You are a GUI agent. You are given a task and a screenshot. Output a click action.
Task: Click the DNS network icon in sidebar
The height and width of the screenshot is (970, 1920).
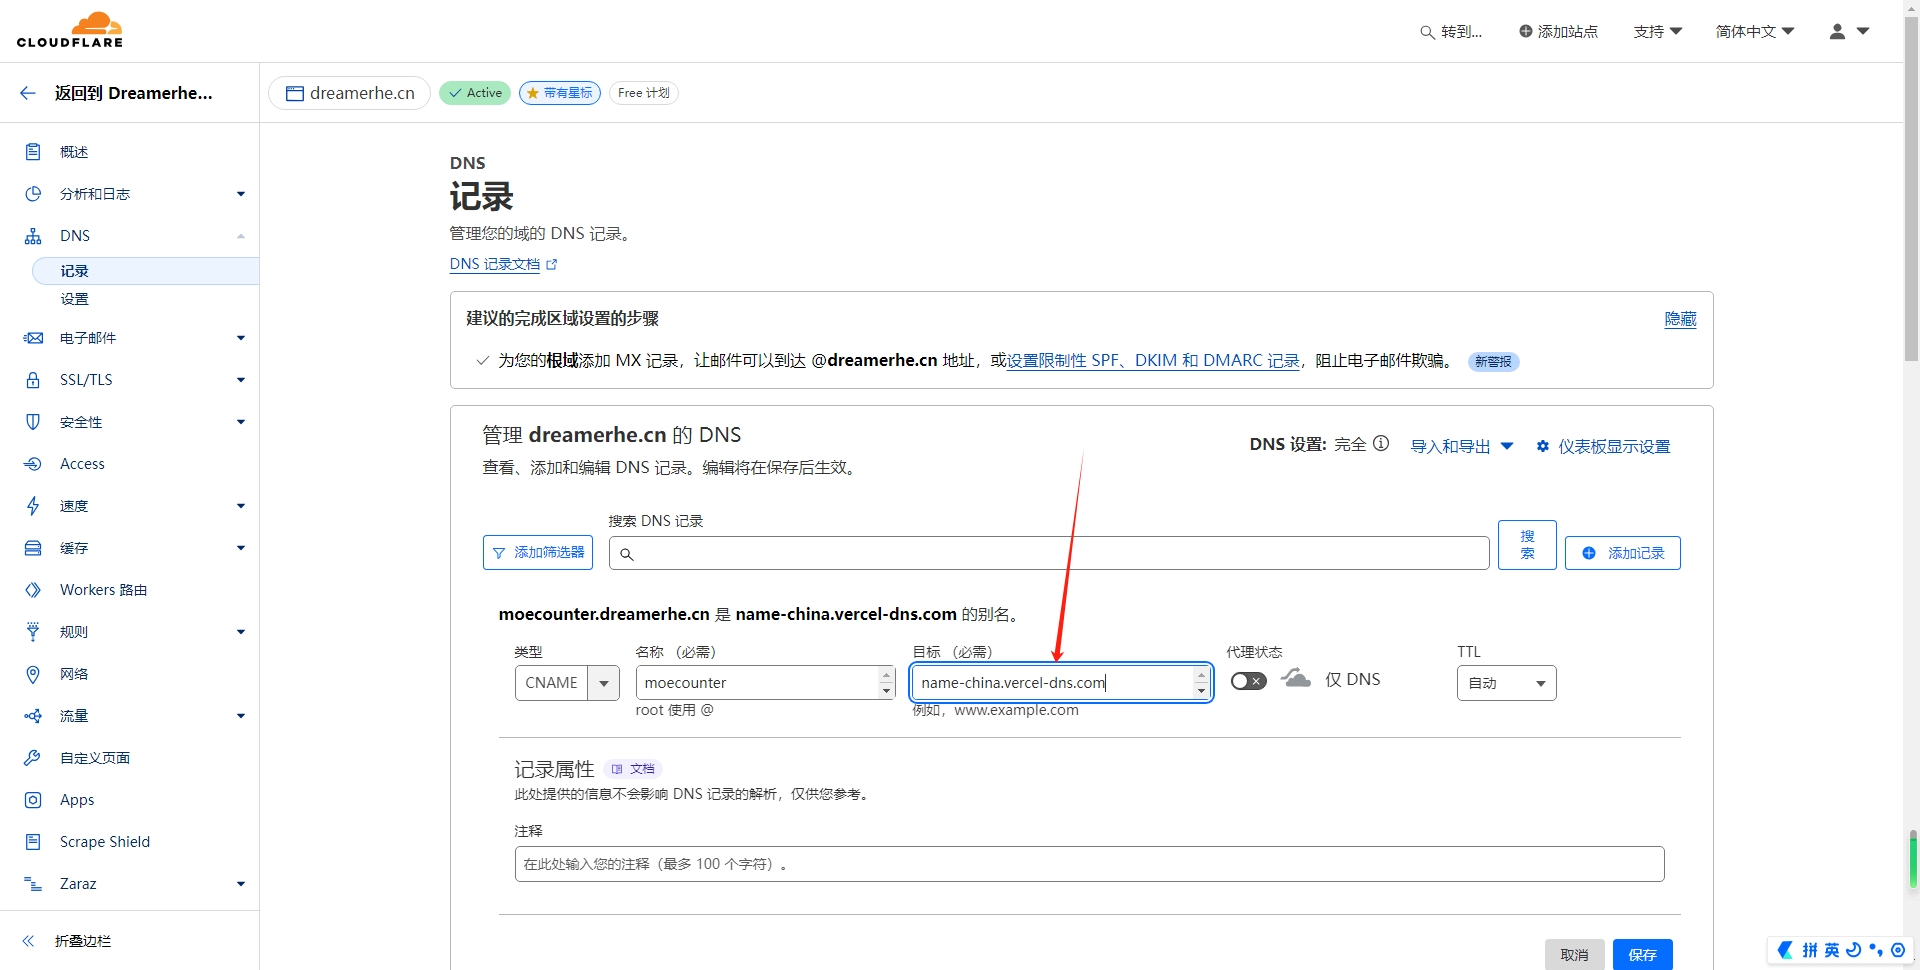[33, 236]
